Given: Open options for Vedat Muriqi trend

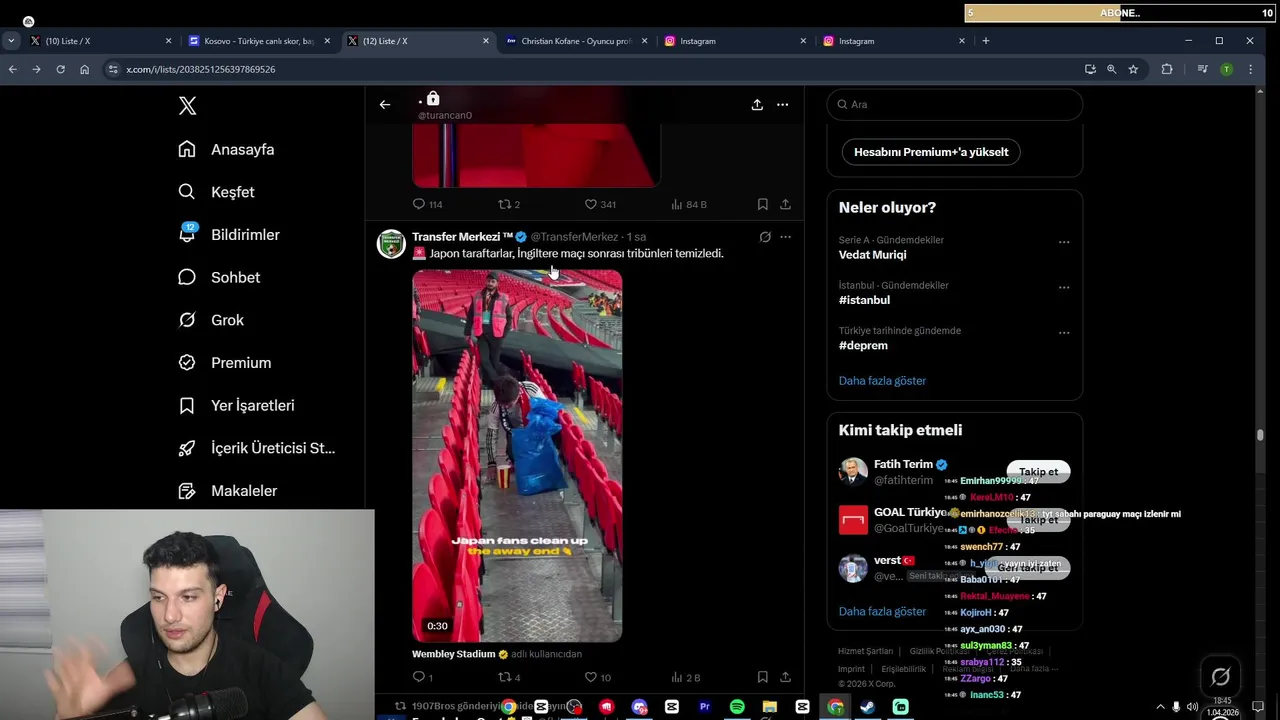Looking at the screenshot, I should [x=1064, y=242].
